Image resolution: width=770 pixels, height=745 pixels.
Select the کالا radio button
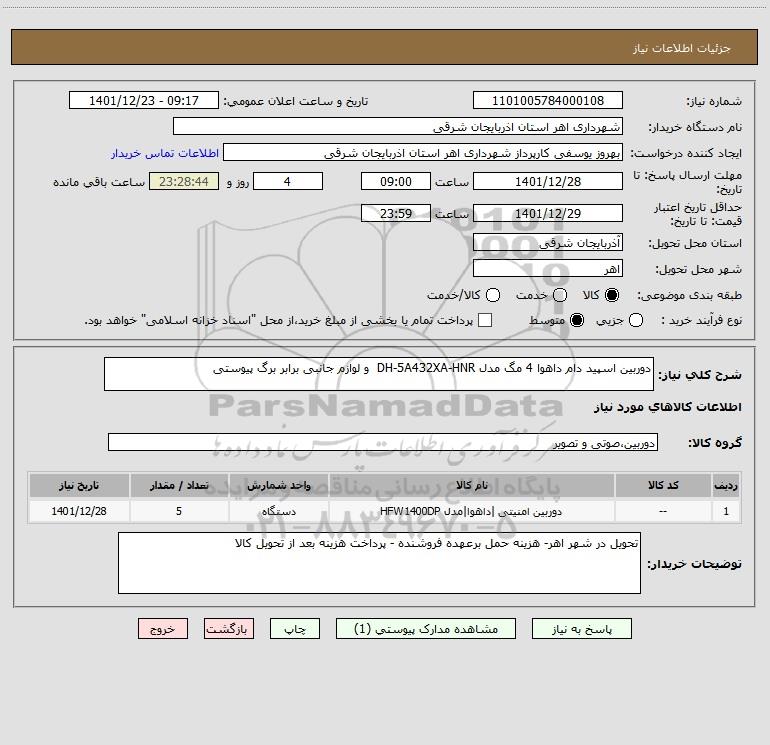[x=612, y=295]
